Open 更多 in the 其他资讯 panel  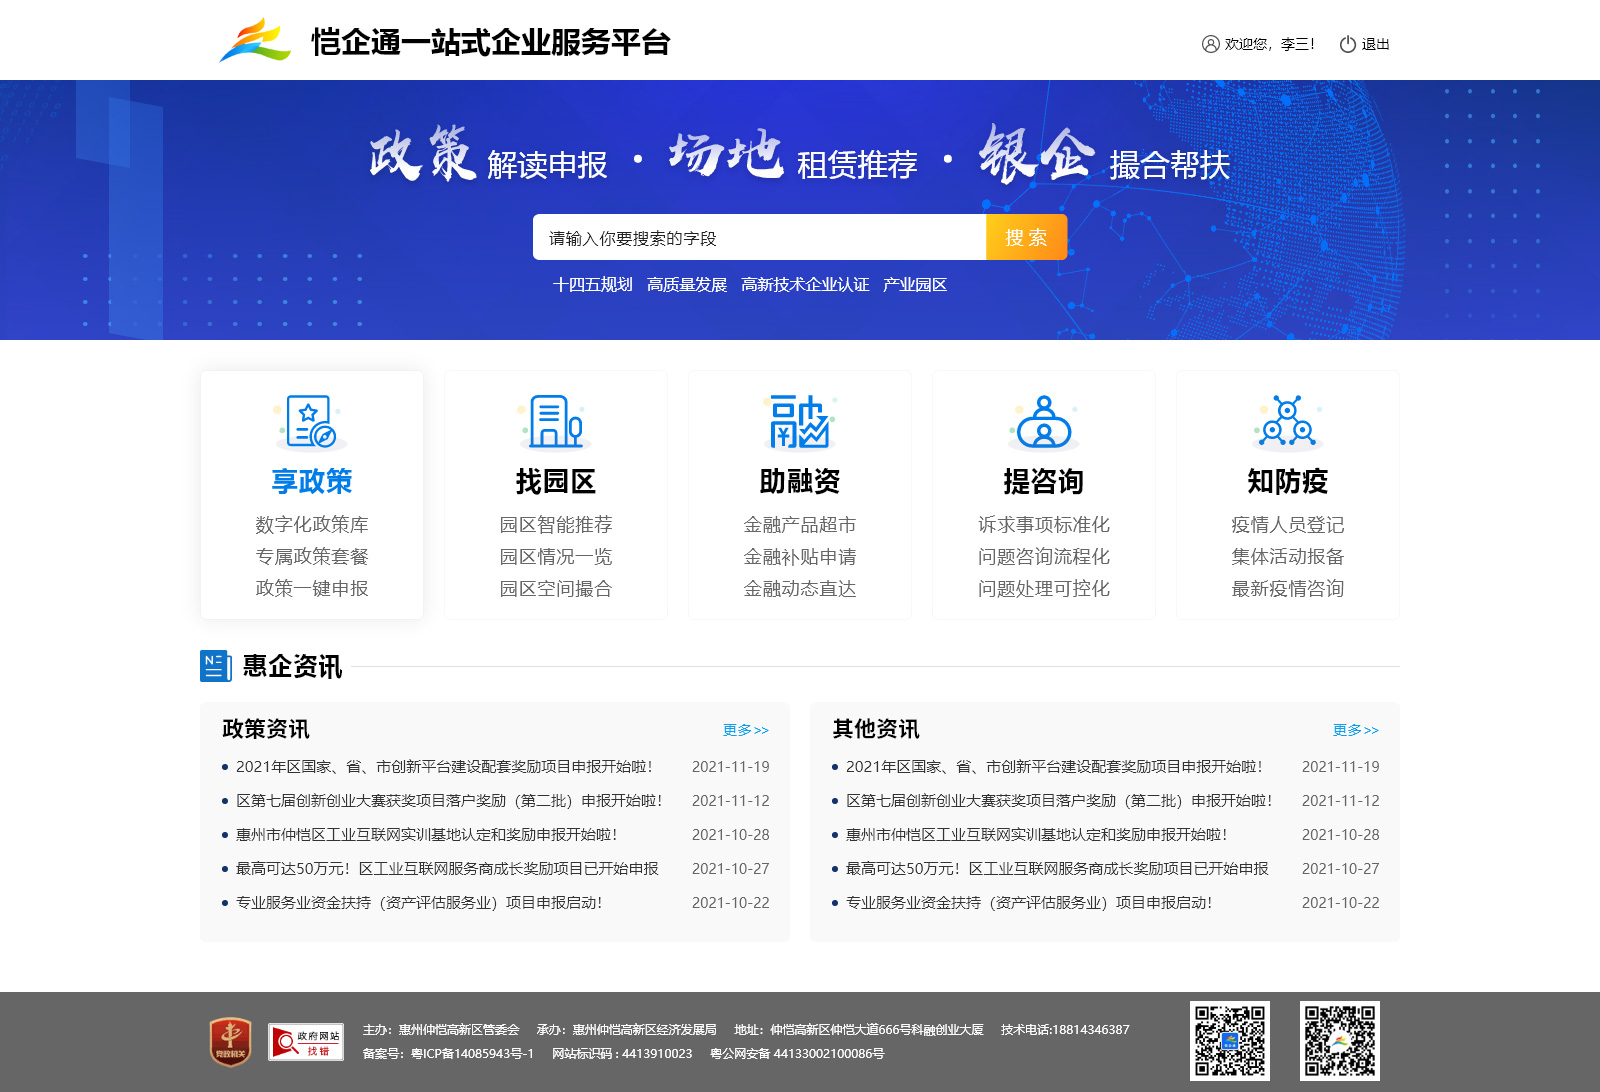coord(1355,730)
